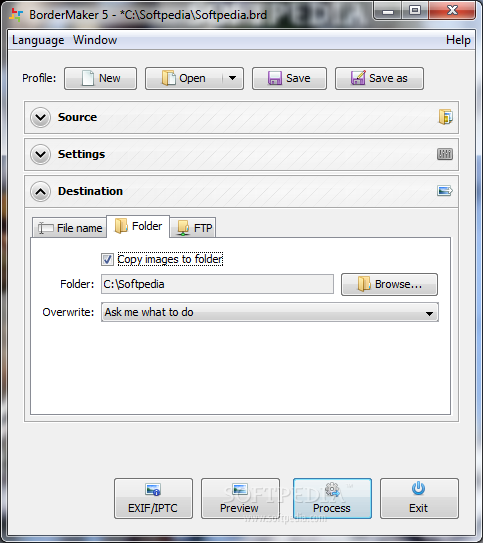
Task: Browse for destination folder
Action: click(389, 284)
